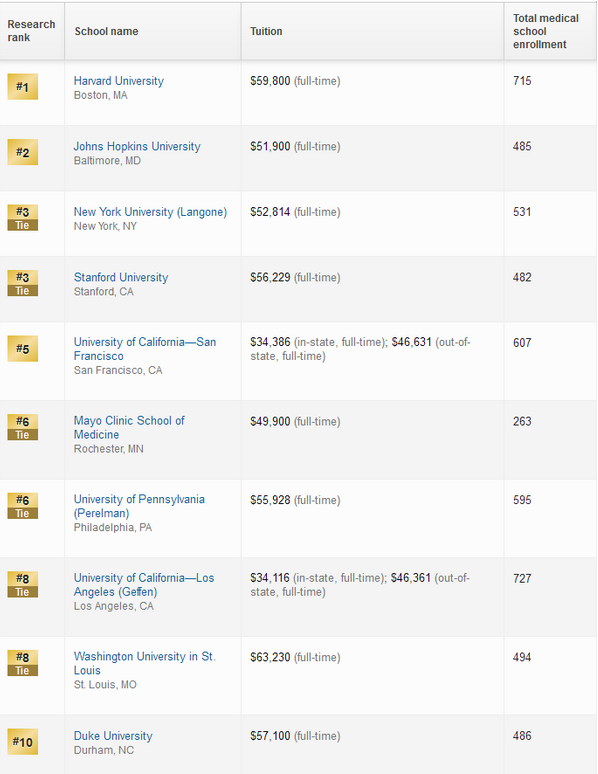Click the #10 gold rank badge
The image size is (598, 774).
coord(23,742)
